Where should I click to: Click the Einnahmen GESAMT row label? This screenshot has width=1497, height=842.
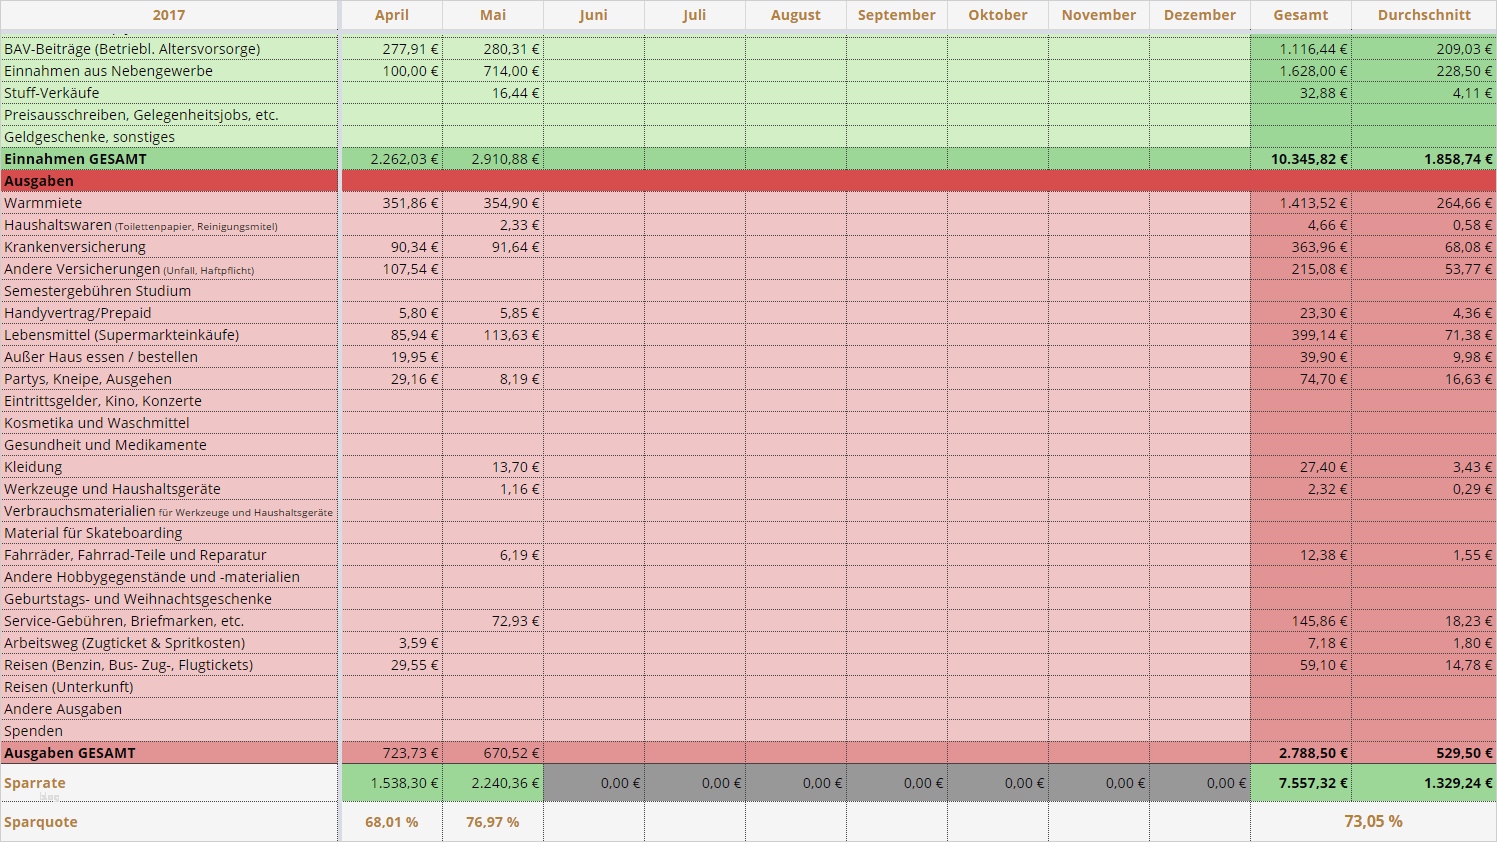click(75, 159)
